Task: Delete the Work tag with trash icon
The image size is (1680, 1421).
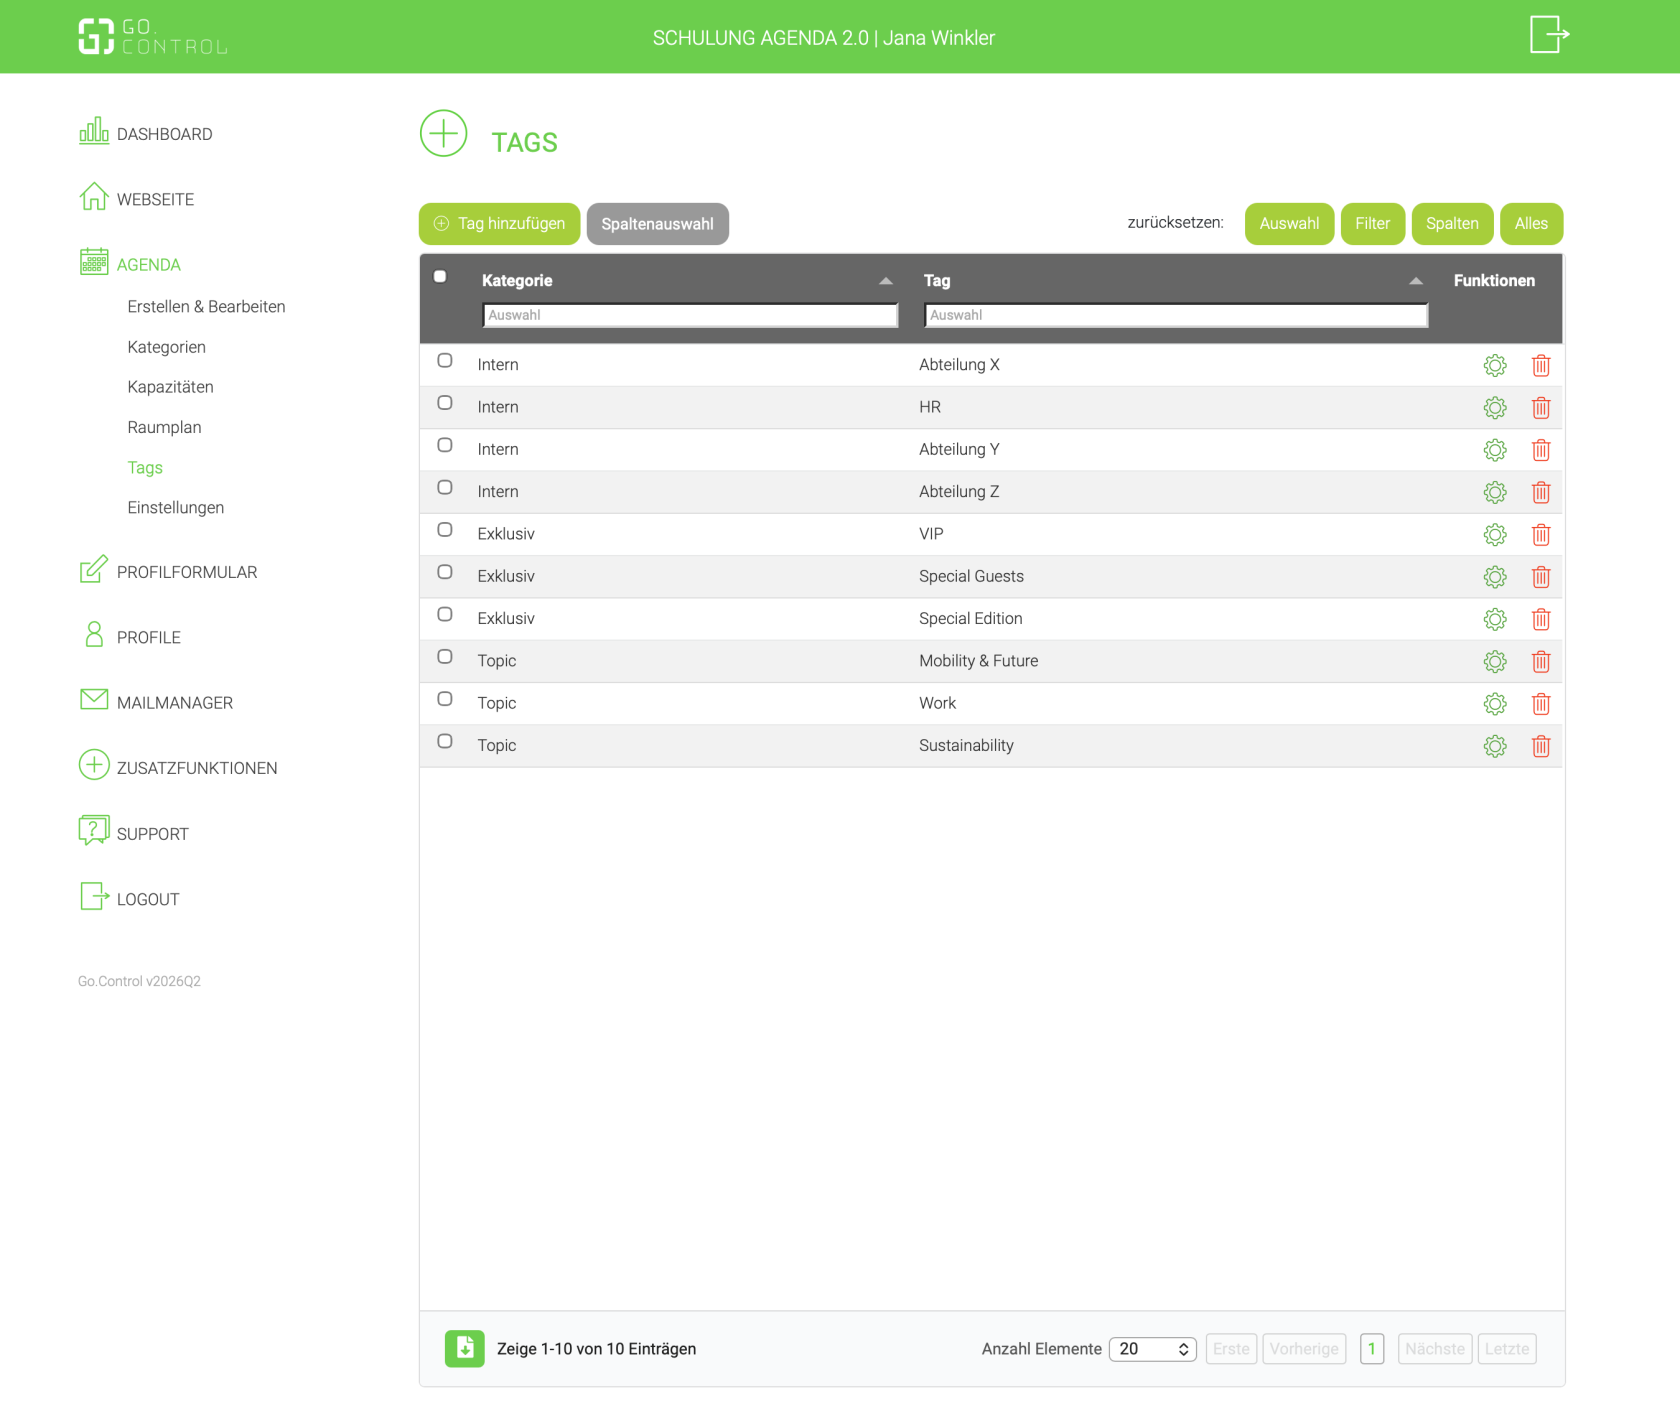Action: [1541, 704]
